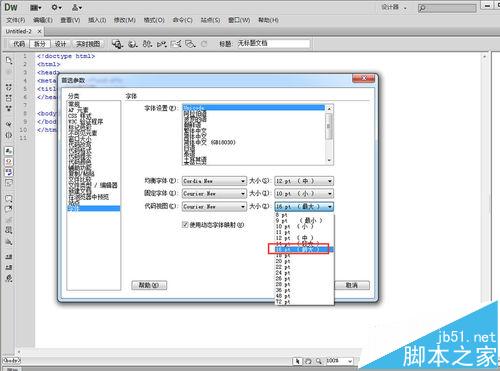The height and width of the screenshot is (371, 500).
Task: Switch to 设计 view button
Action: 60,44
